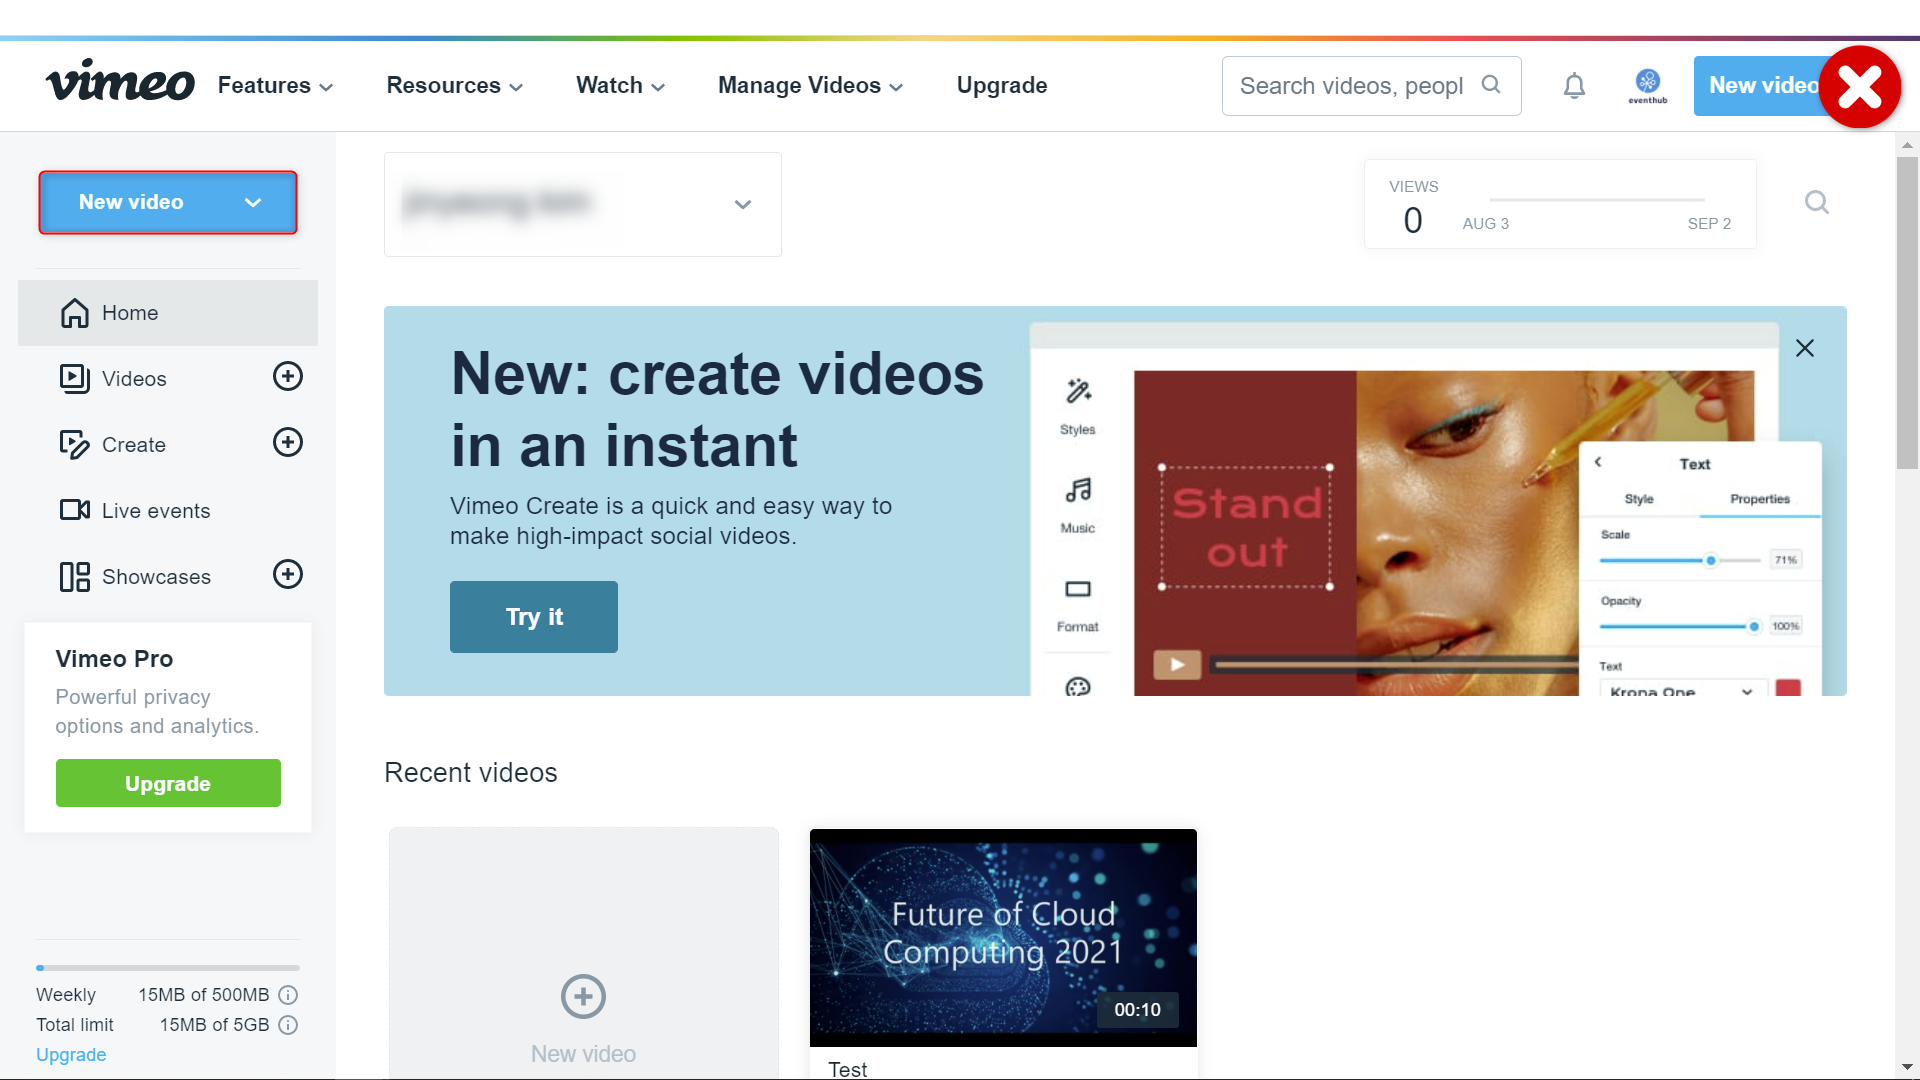Screen dimensions: 1920x1080
Task: Open the Manage Videos dropdown menu
Action: coord(810,86)
